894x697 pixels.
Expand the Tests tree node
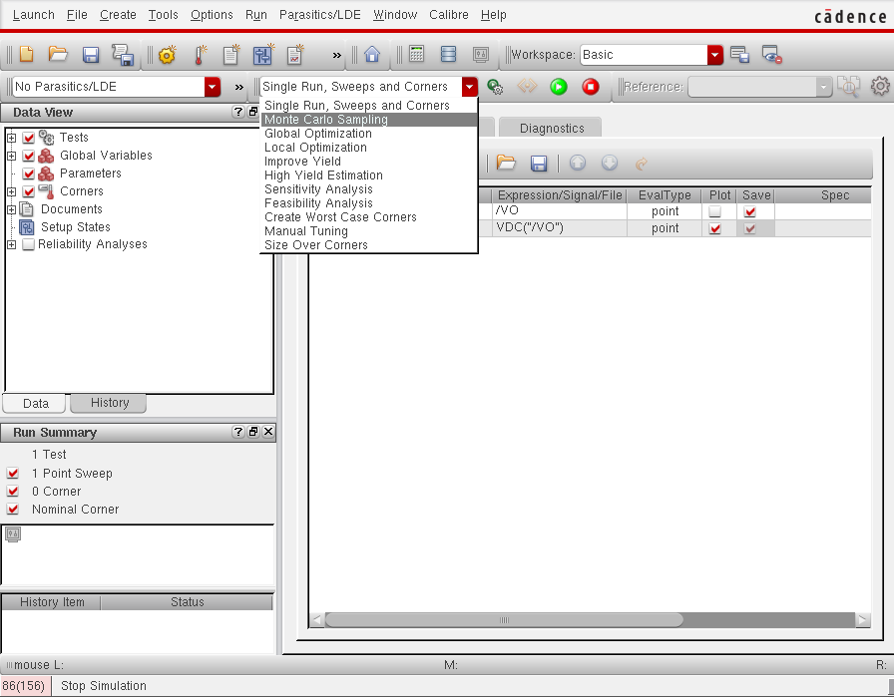pos(11,137)
